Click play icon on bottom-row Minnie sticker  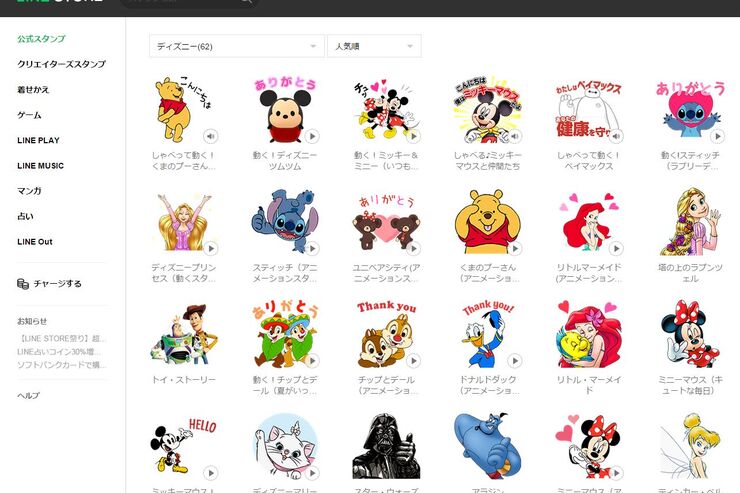616,473
